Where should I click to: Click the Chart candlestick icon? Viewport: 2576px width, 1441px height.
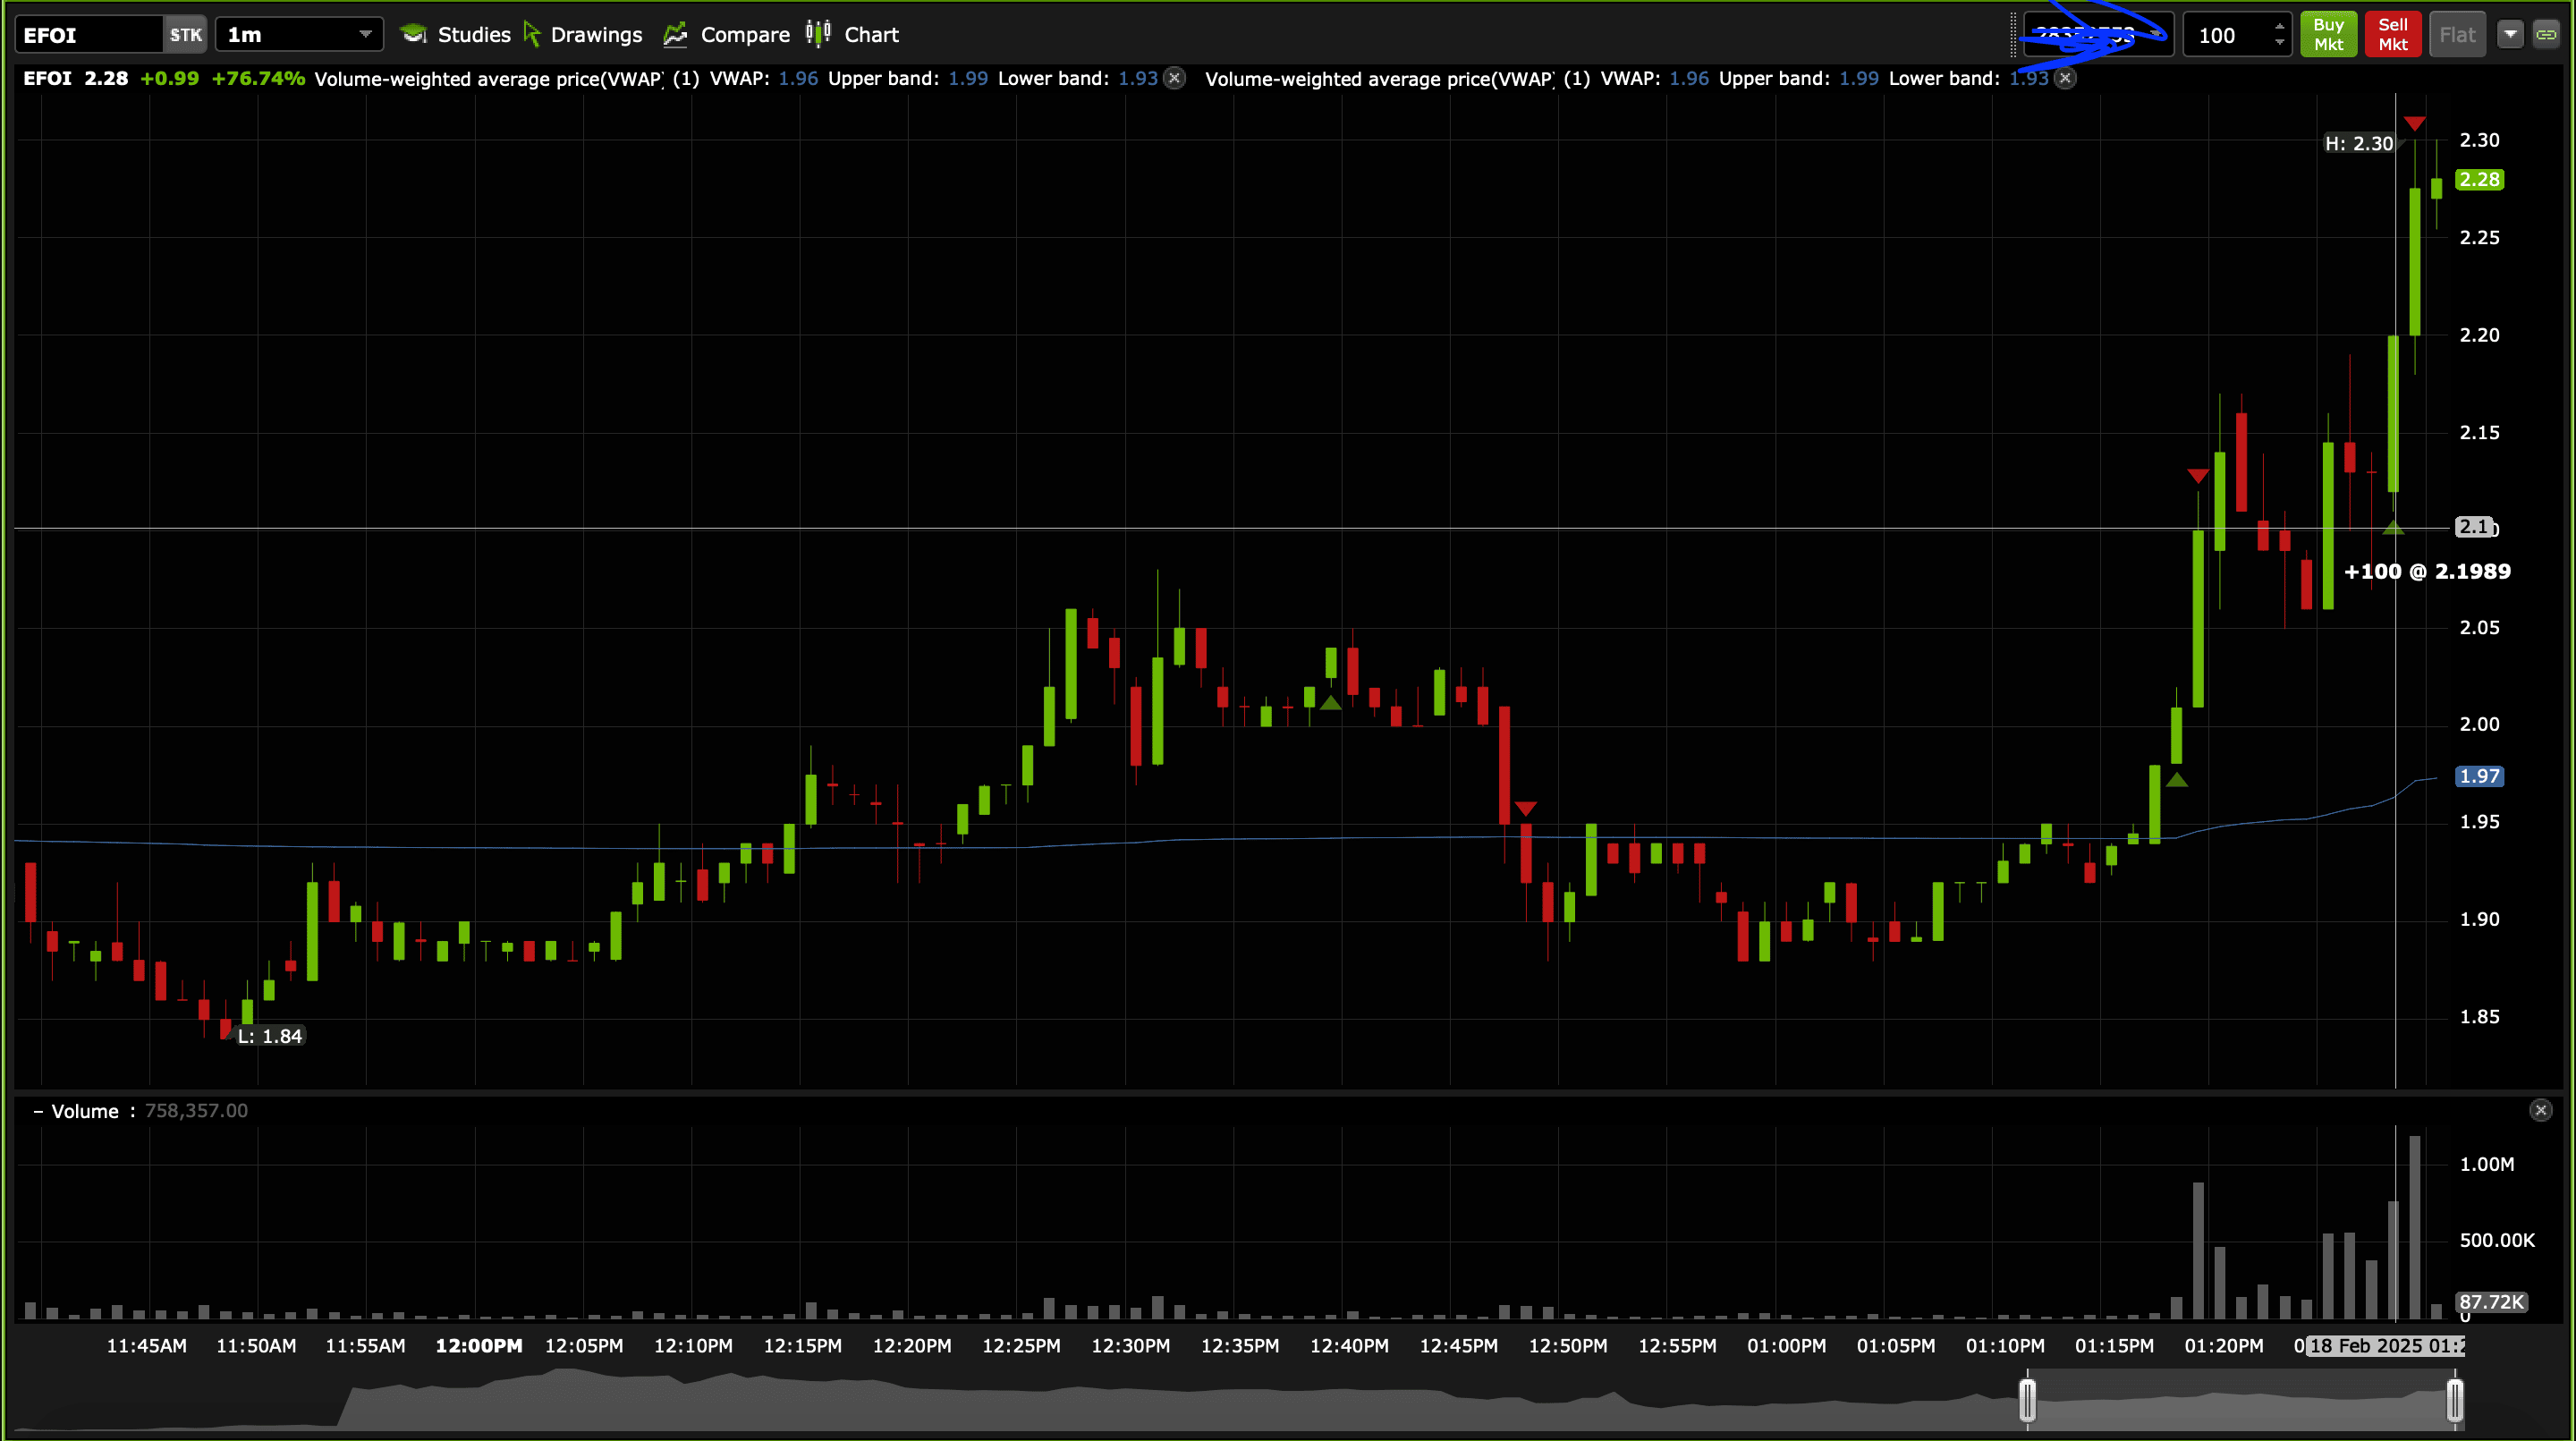coord(818,34)
